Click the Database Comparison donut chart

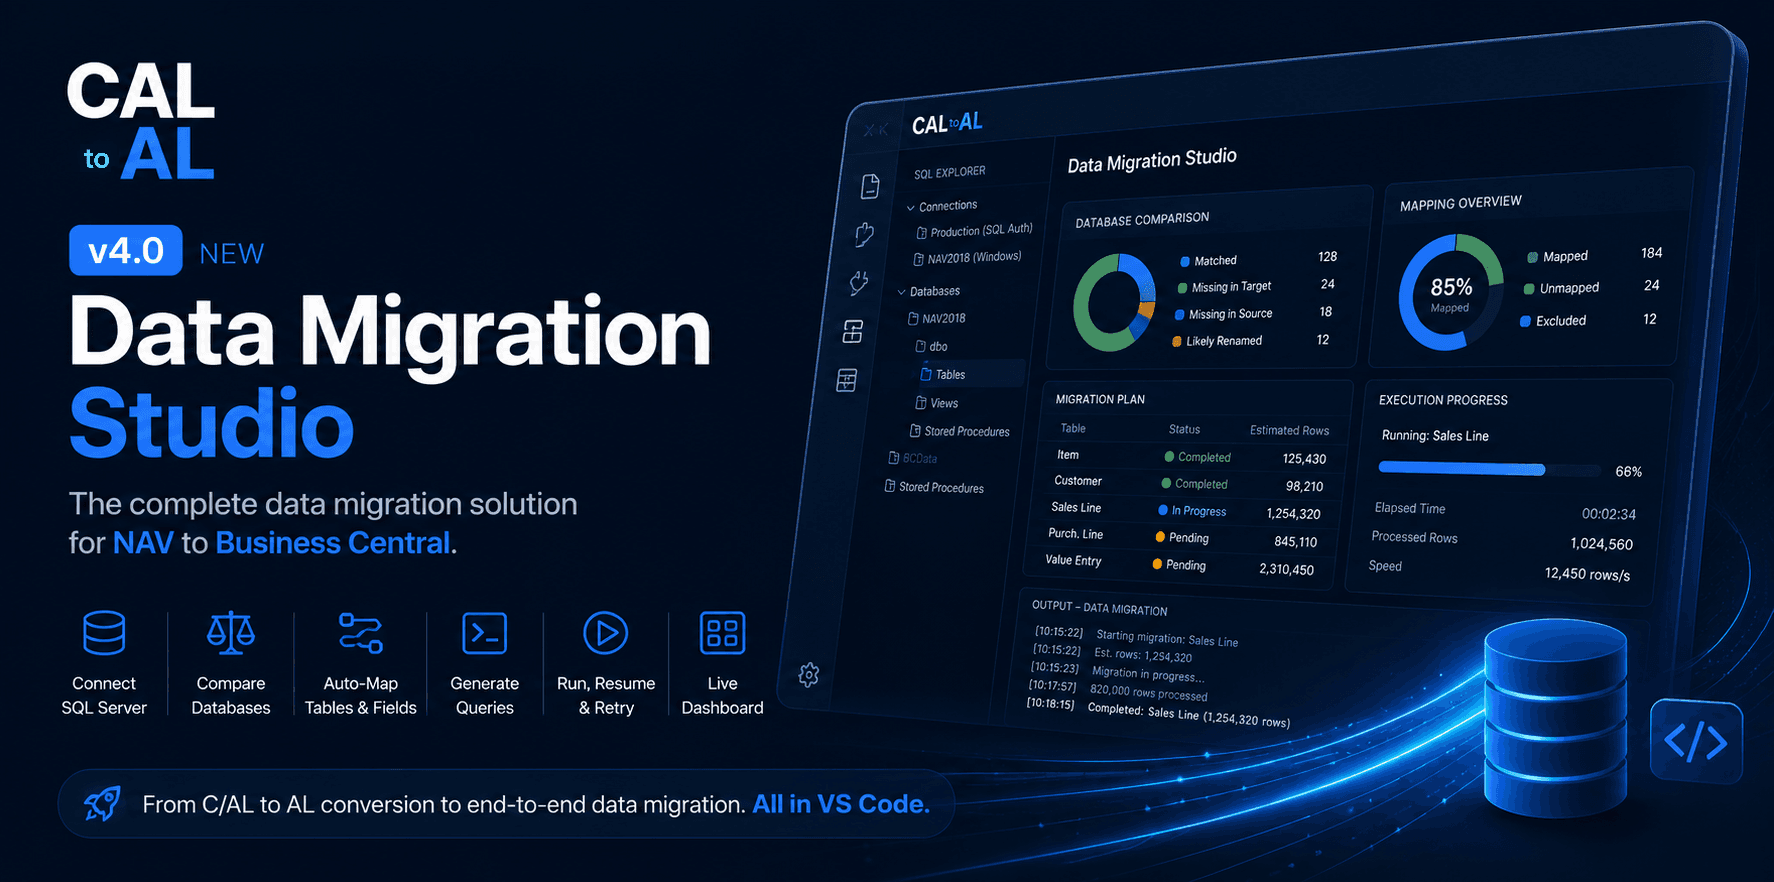(x=1114, y=302)
